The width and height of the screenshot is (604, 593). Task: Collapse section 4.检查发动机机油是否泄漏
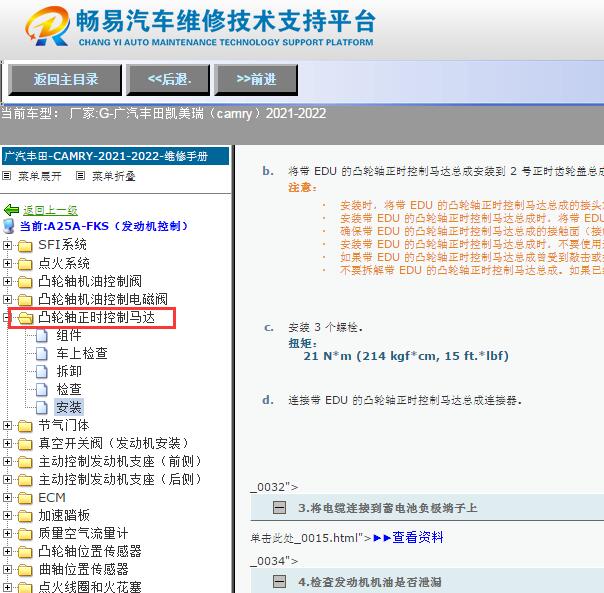tap(279, 581)
